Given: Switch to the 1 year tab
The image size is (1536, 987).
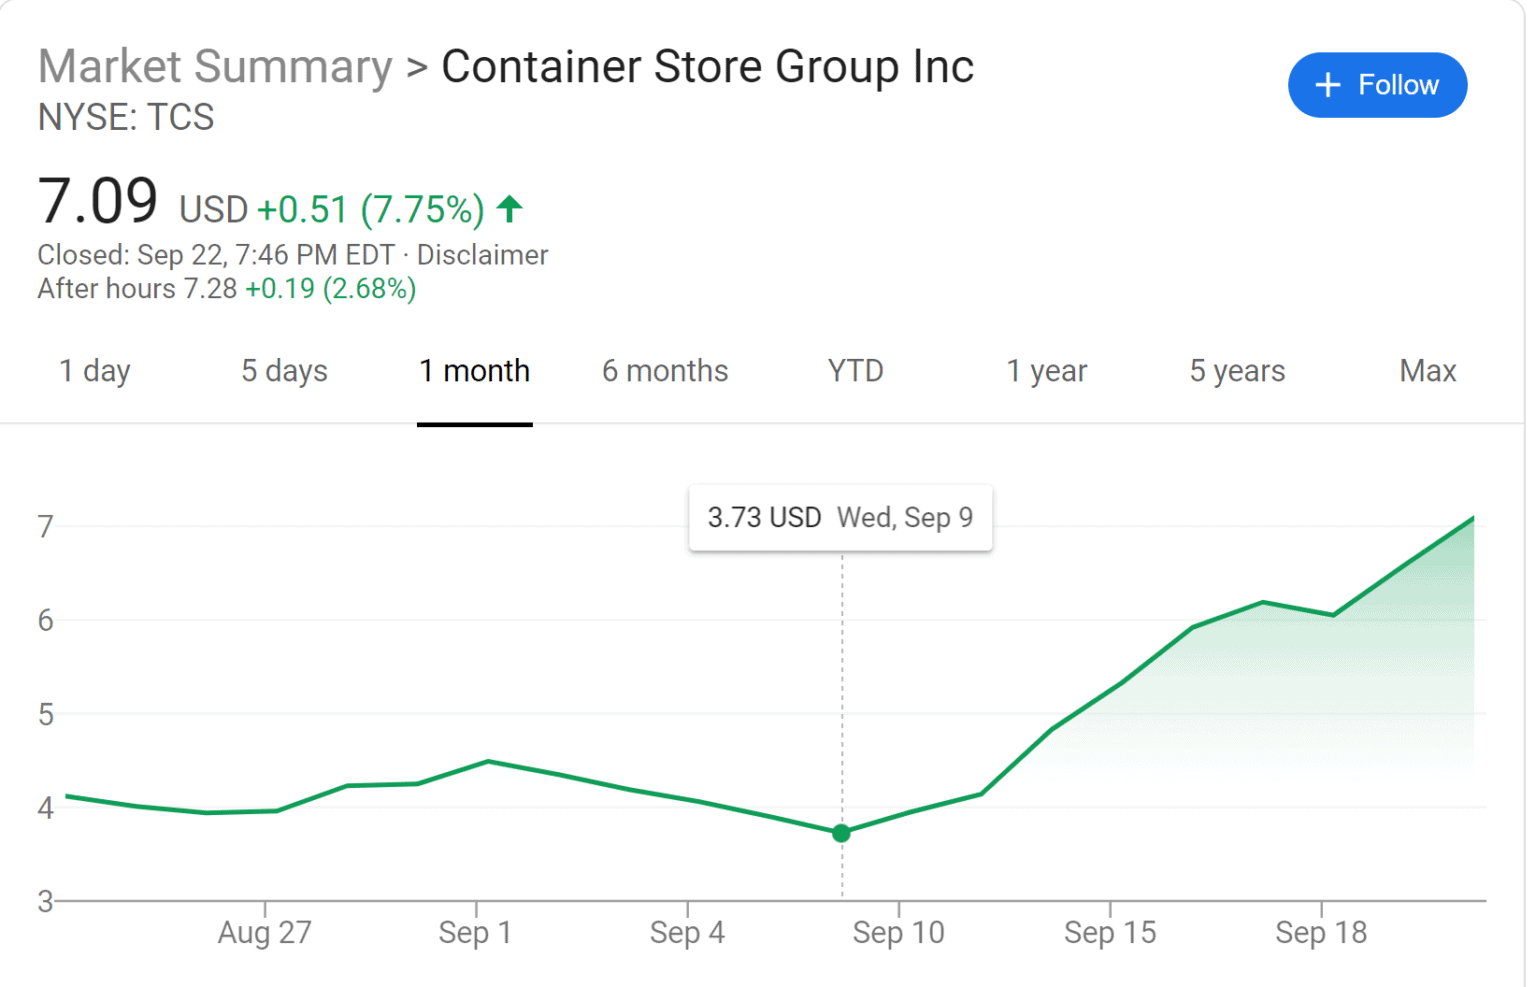Looking at the screenshot, I should 1046,371.
